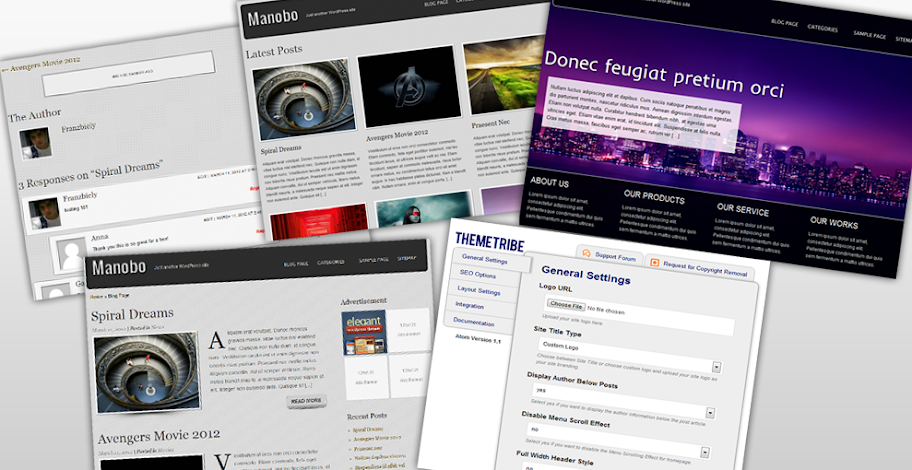The width and height of the screenshot is (912, 470).
Task: Click Anna's placeholder avatar in the comments
Action: [72, 255]
